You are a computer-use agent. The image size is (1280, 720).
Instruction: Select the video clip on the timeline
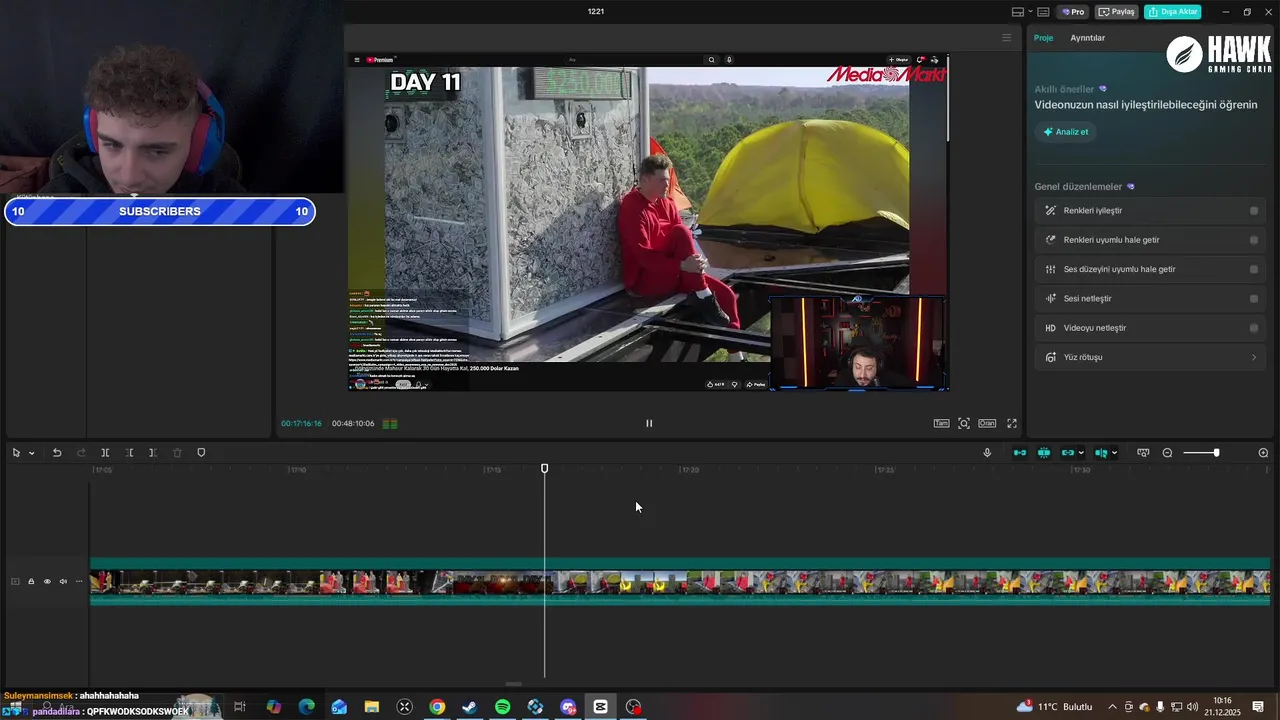point(680,582)
